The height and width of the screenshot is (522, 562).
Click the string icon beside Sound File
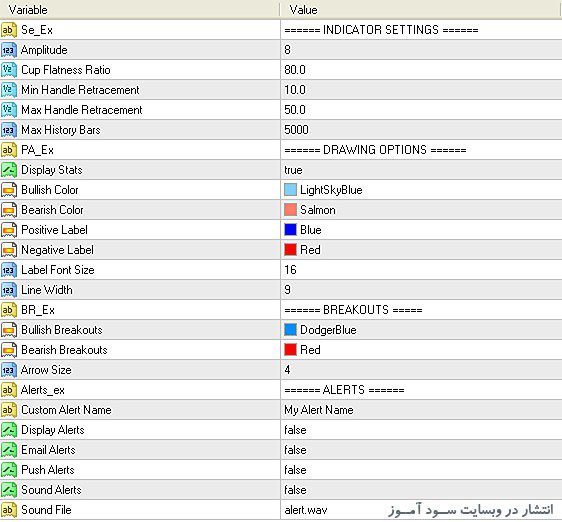pyautogui.click(x=9, y=510)
